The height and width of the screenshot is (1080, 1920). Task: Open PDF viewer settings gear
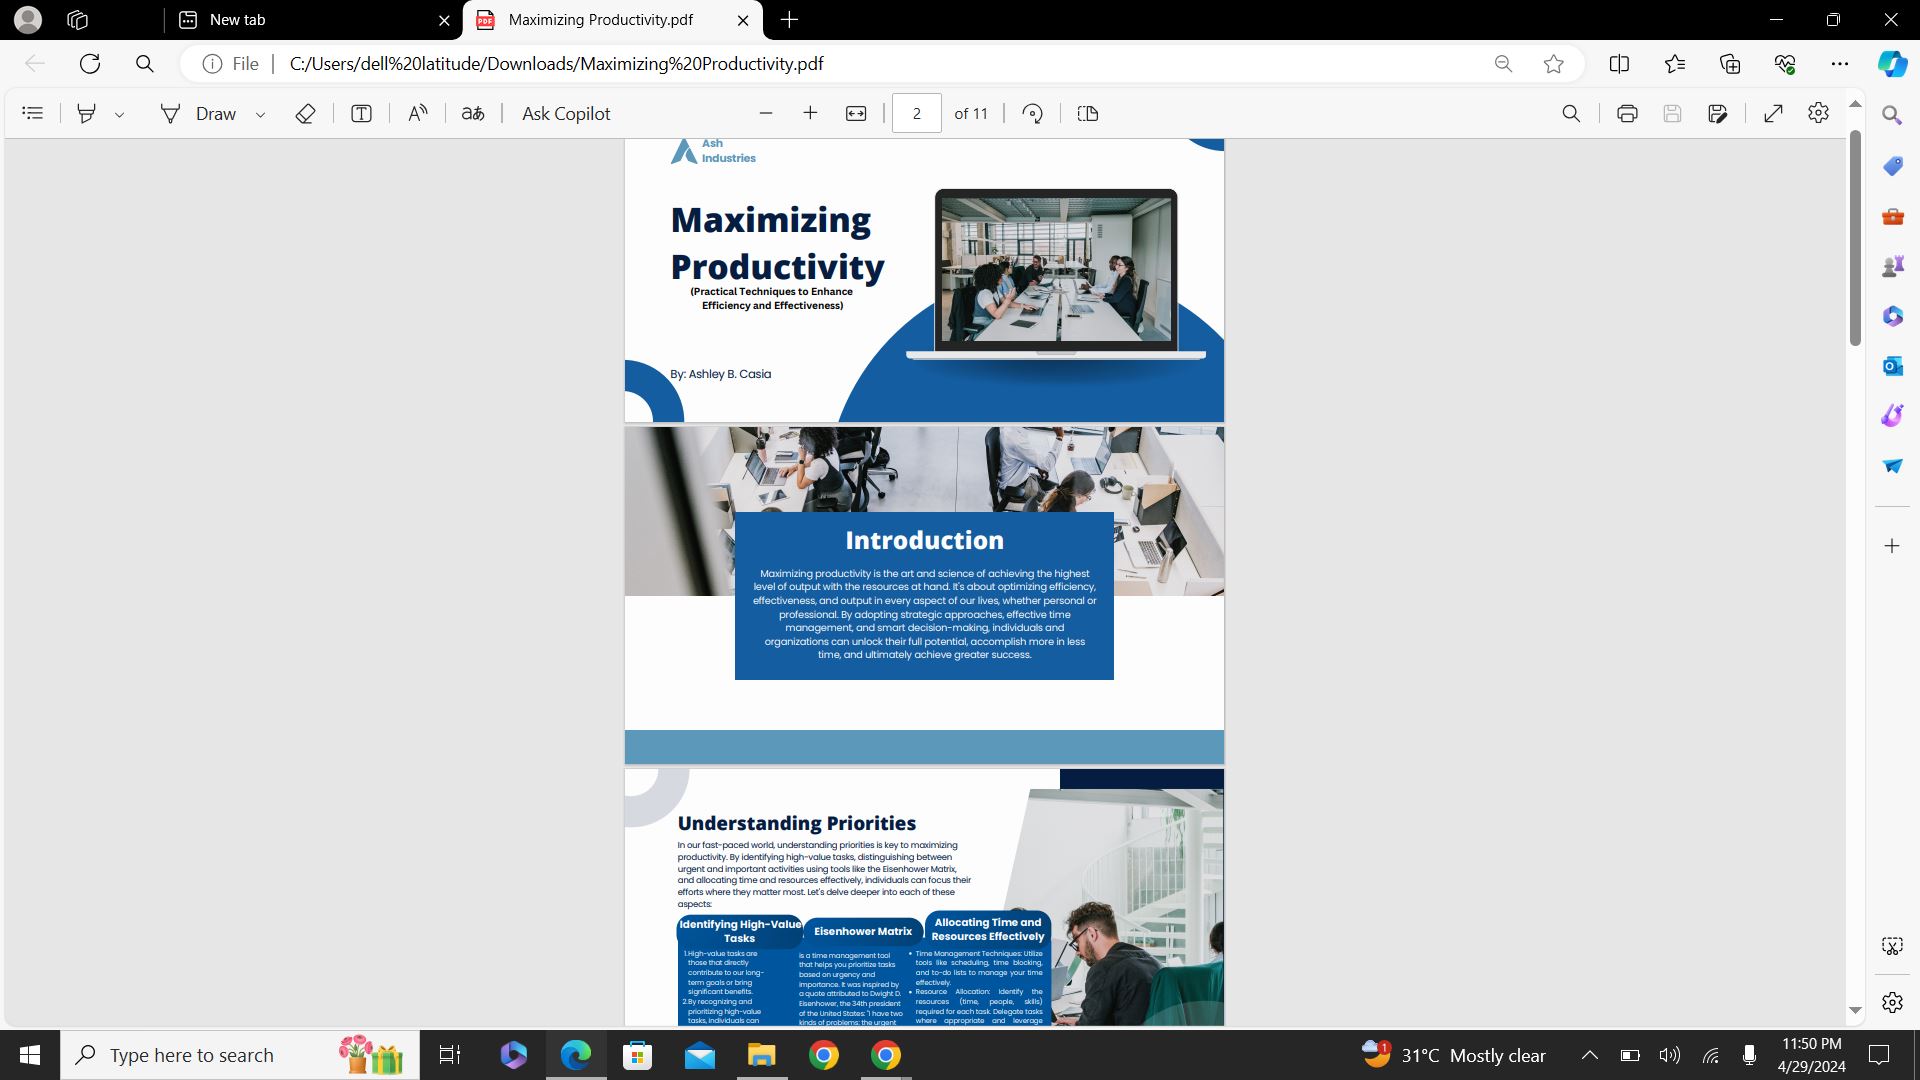[x=1818, y=113]
